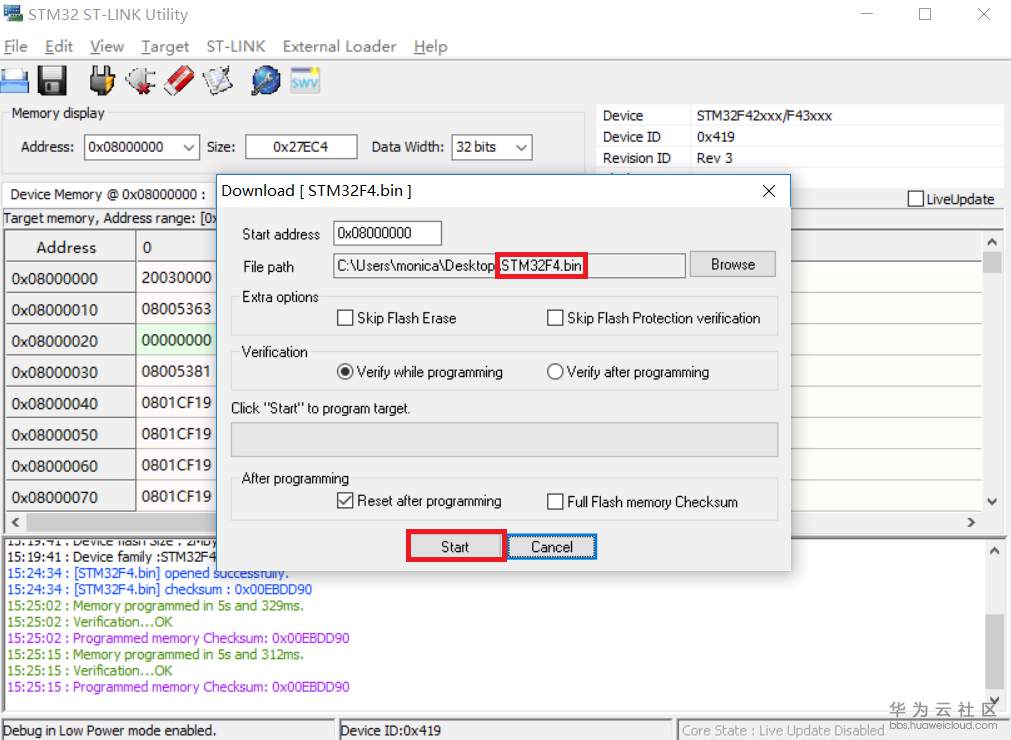Click the Save file floppy icon
This screenshot has width=1011, height=740.
coord(52,81)
